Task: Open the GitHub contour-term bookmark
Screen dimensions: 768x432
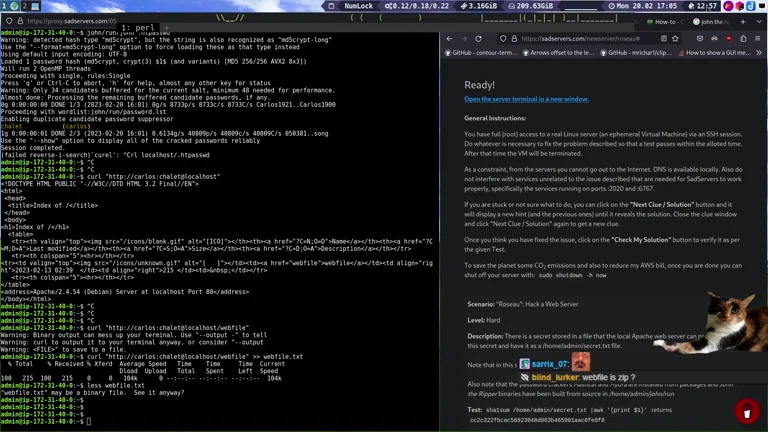Action: pos(480,53)
